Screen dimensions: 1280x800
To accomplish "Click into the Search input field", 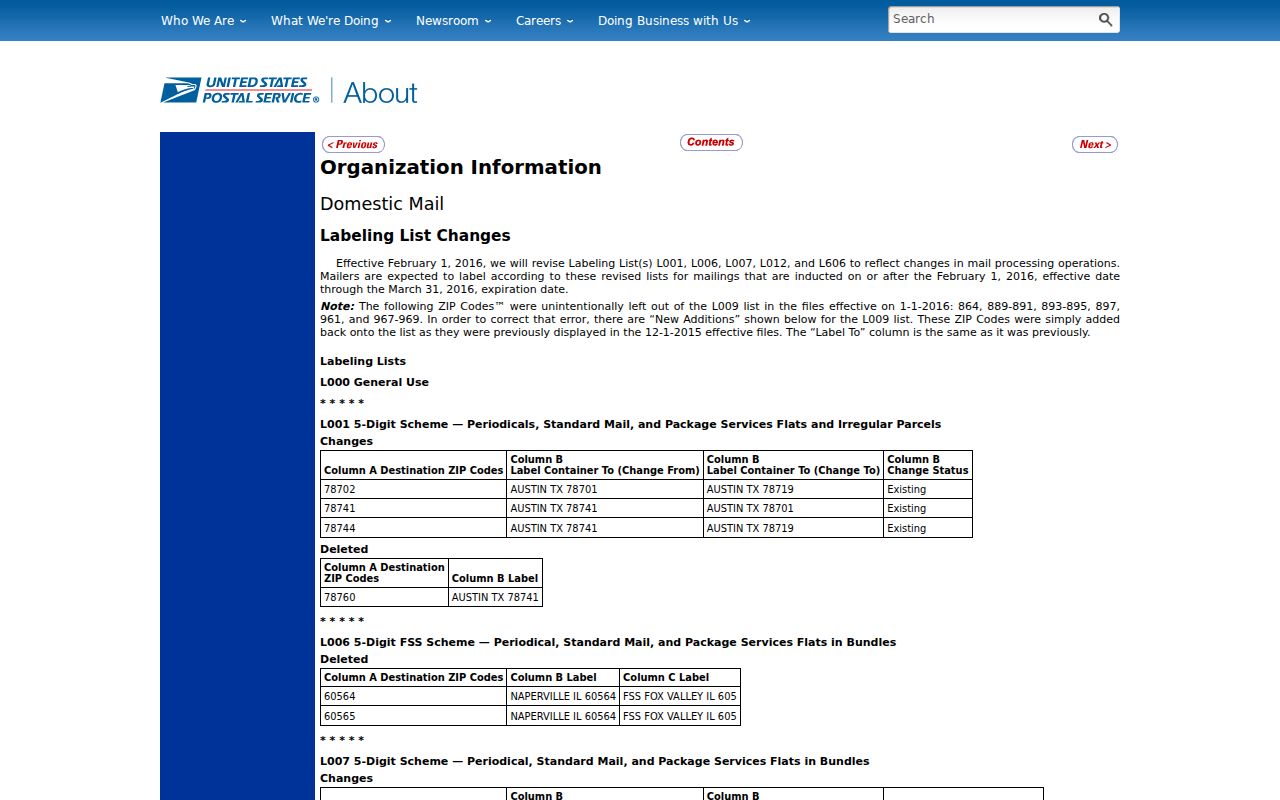I will pos(990,19).
